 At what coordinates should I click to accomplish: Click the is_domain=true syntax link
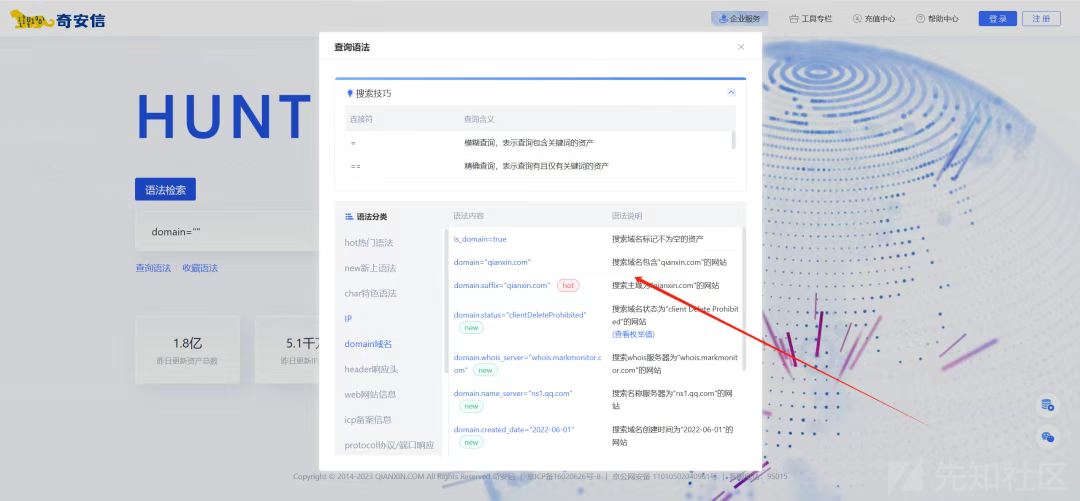pyautogui.click(x=480, y=239)
